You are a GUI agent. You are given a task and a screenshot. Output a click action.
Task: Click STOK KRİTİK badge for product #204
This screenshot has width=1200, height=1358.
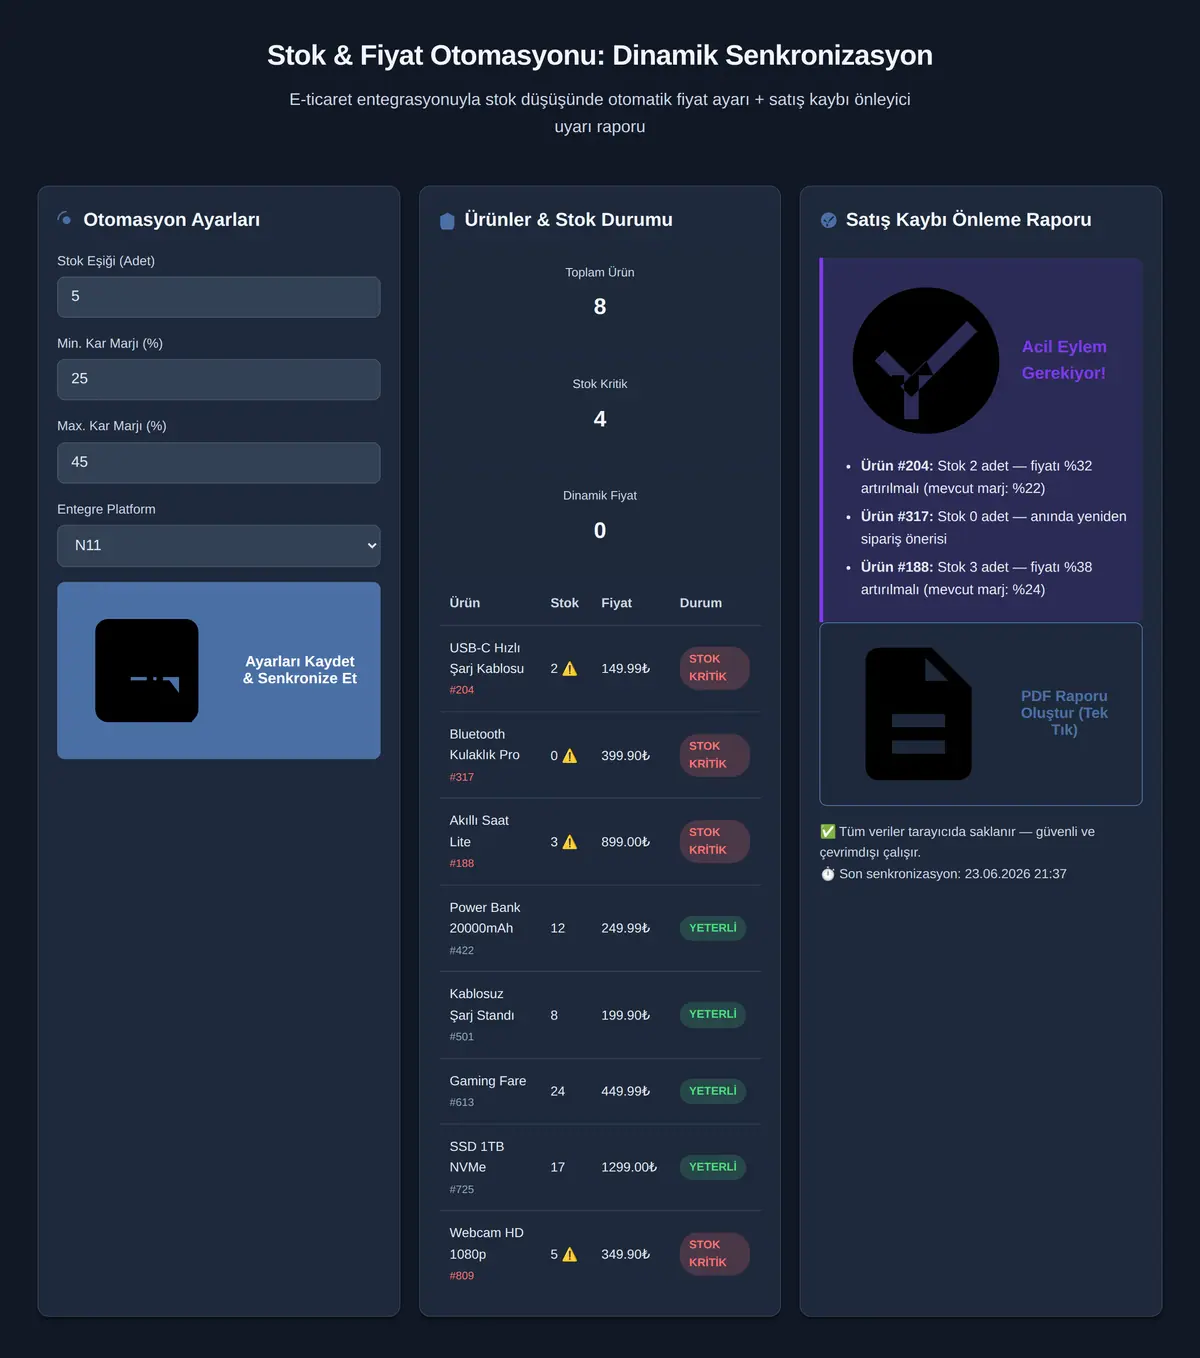point(714,668)
